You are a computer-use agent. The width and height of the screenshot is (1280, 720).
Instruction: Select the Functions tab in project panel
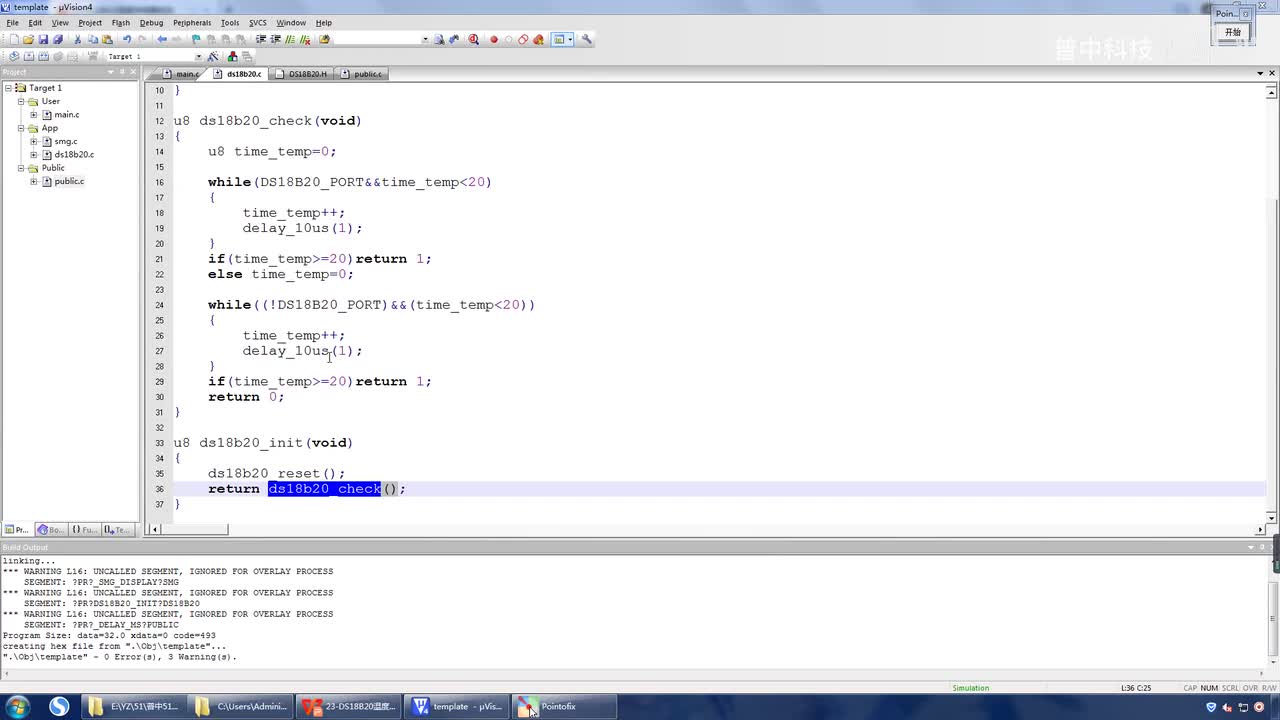click(84, 530)
